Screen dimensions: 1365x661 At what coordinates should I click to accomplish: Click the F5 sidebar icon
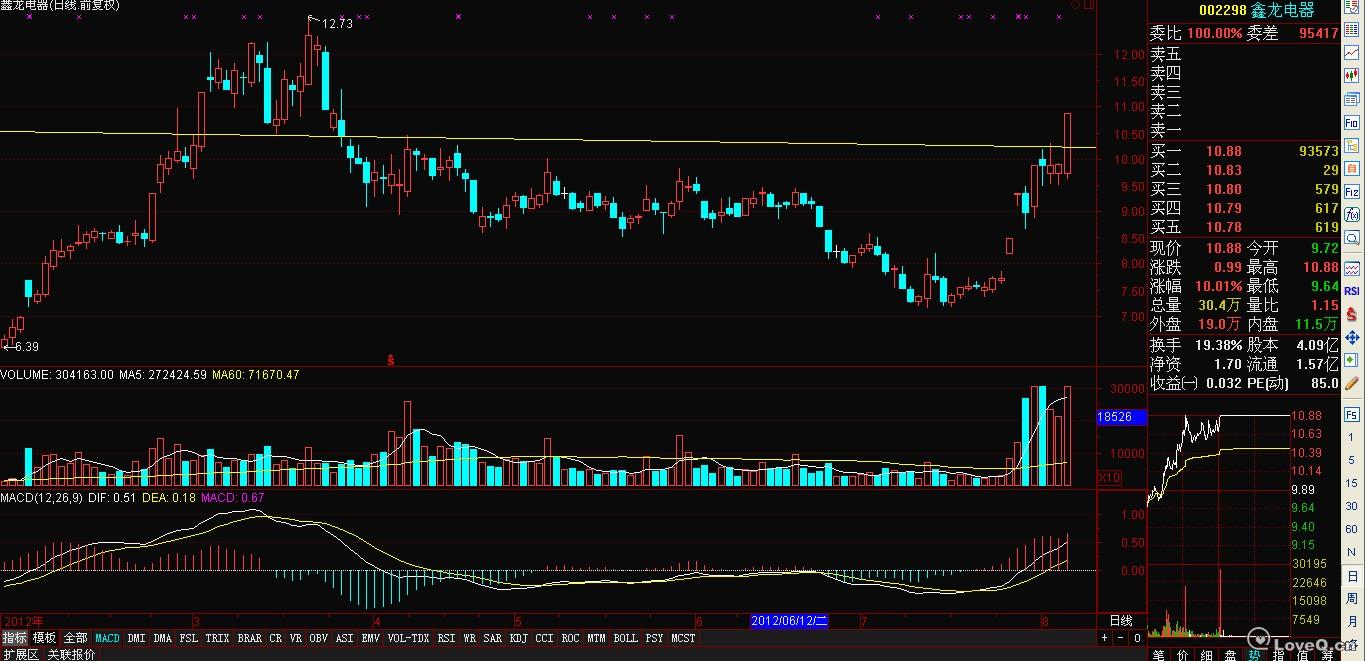1352,414
